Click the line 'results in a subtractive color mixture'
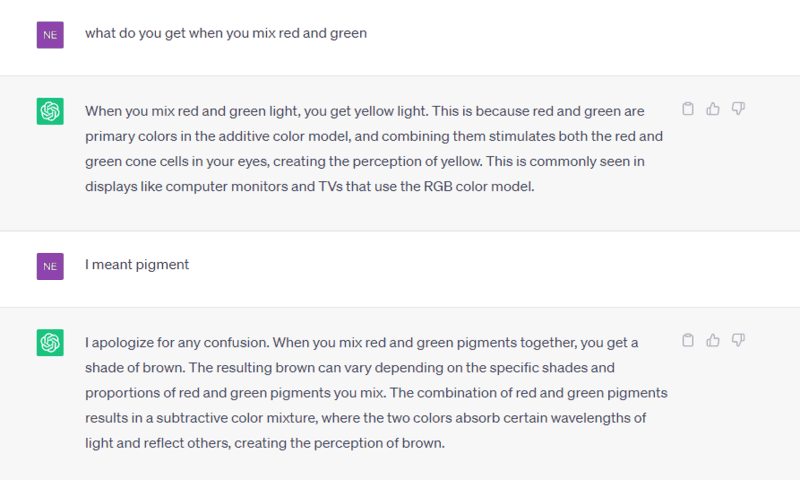The image size is (800, 480). coord(365,418)
